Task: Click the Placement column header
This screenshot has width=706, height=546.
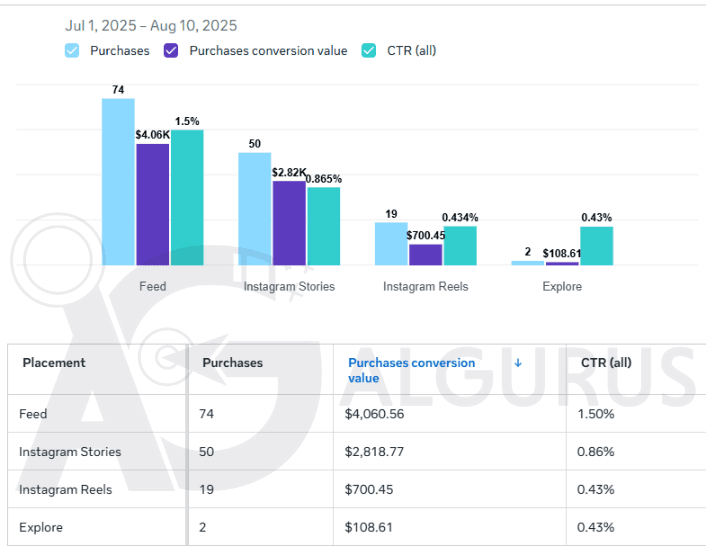Action: (x=54, y=363)
